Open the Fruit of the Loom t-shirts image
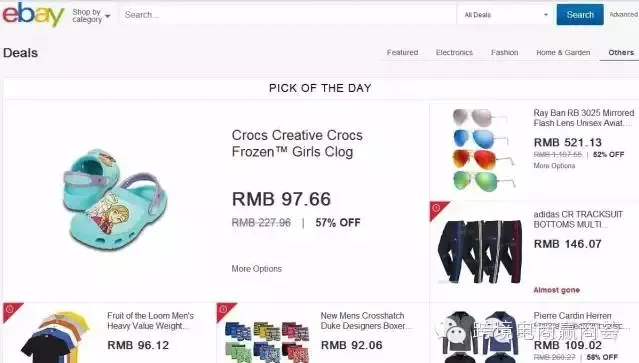The image size is (639, 363). click(55, 337)
